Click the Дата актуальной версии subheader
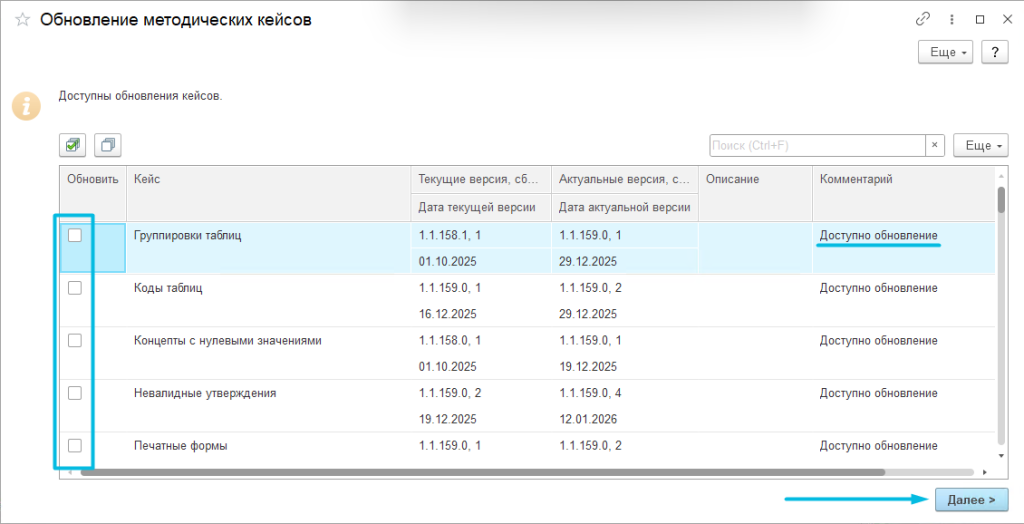Viewport: 1024px width, 524px height. point(625,208)
